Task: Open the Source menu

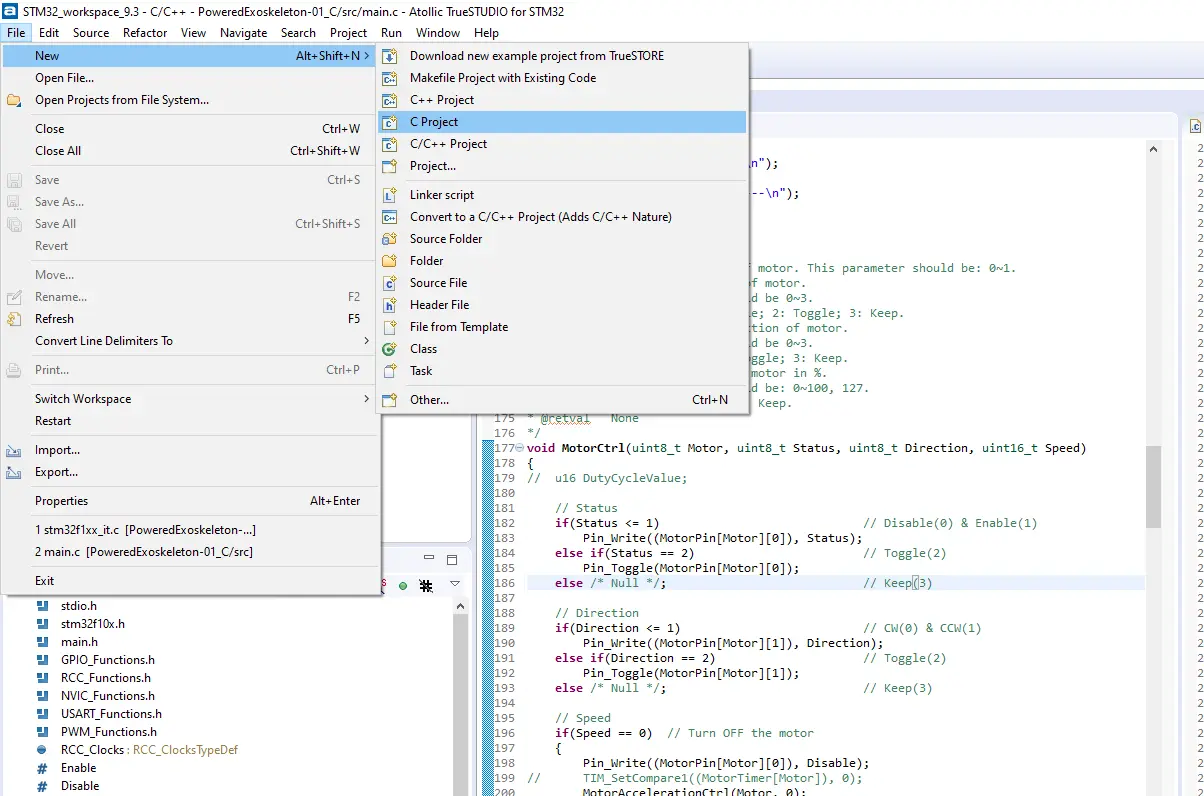Action: tap(91, 33)
